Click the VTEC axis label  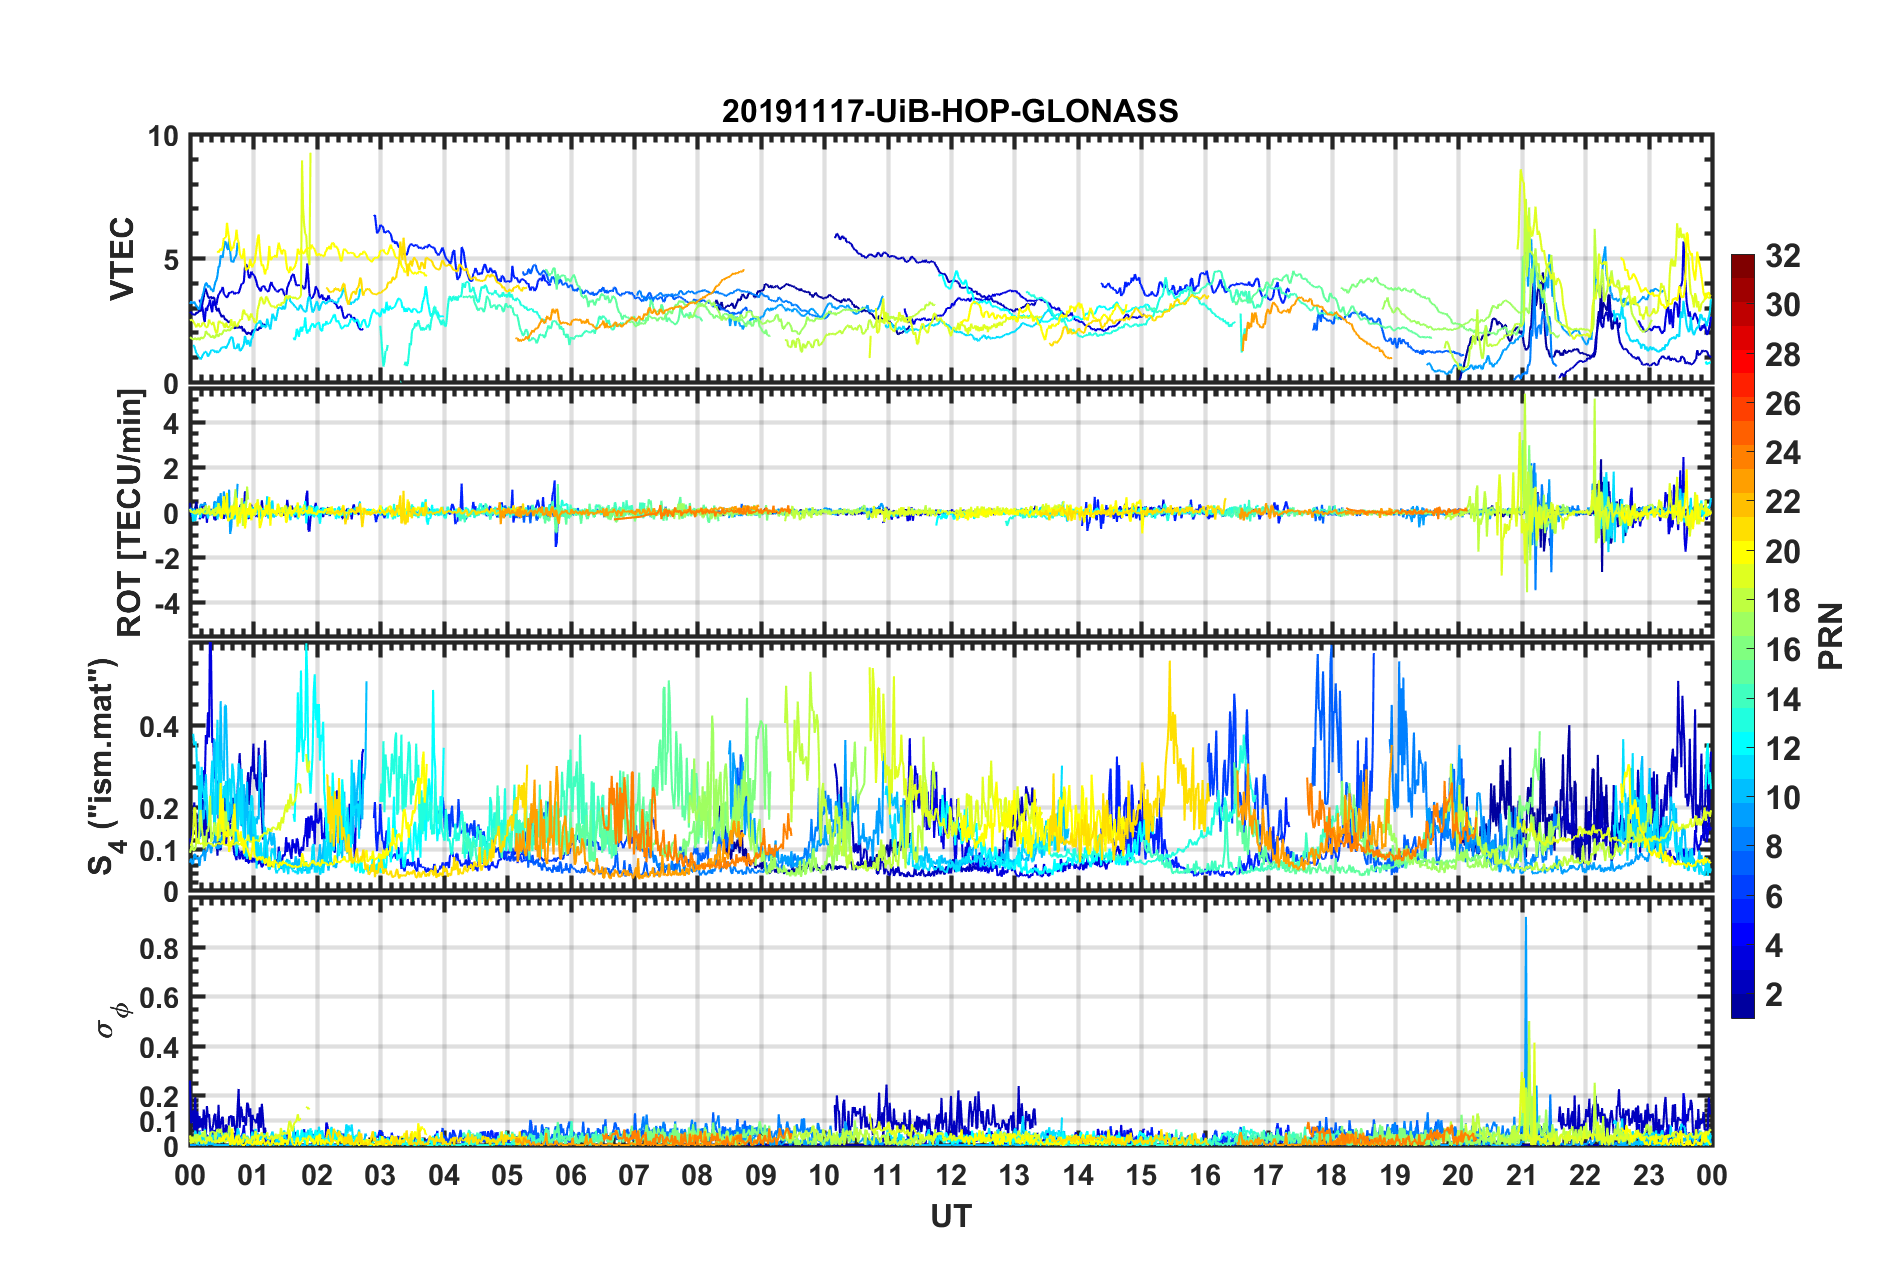click(x=122, y=259)
